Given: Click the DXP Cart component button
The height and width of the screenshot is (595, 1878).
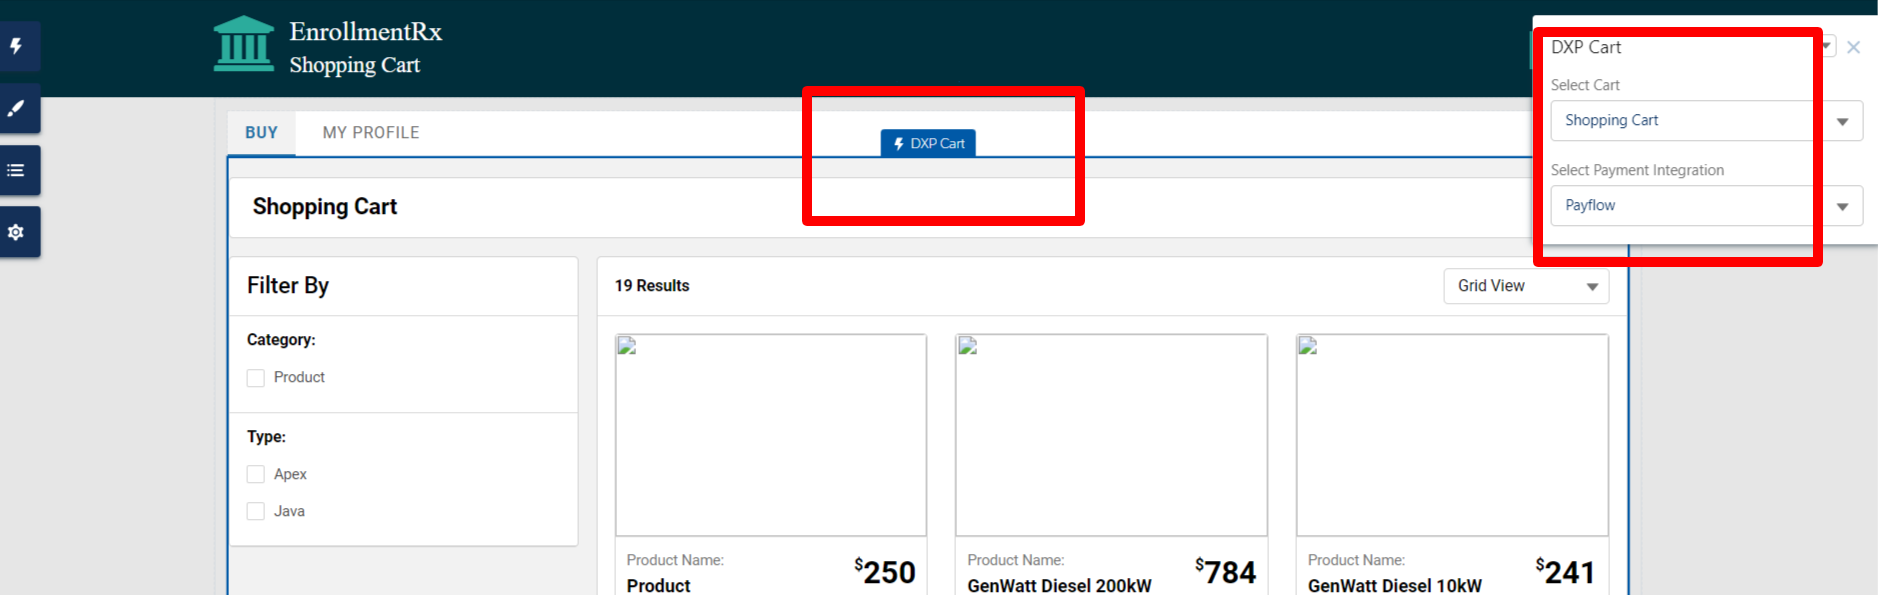Looking at the screenshot, I should pyautogui.click(x=928, y=144).
